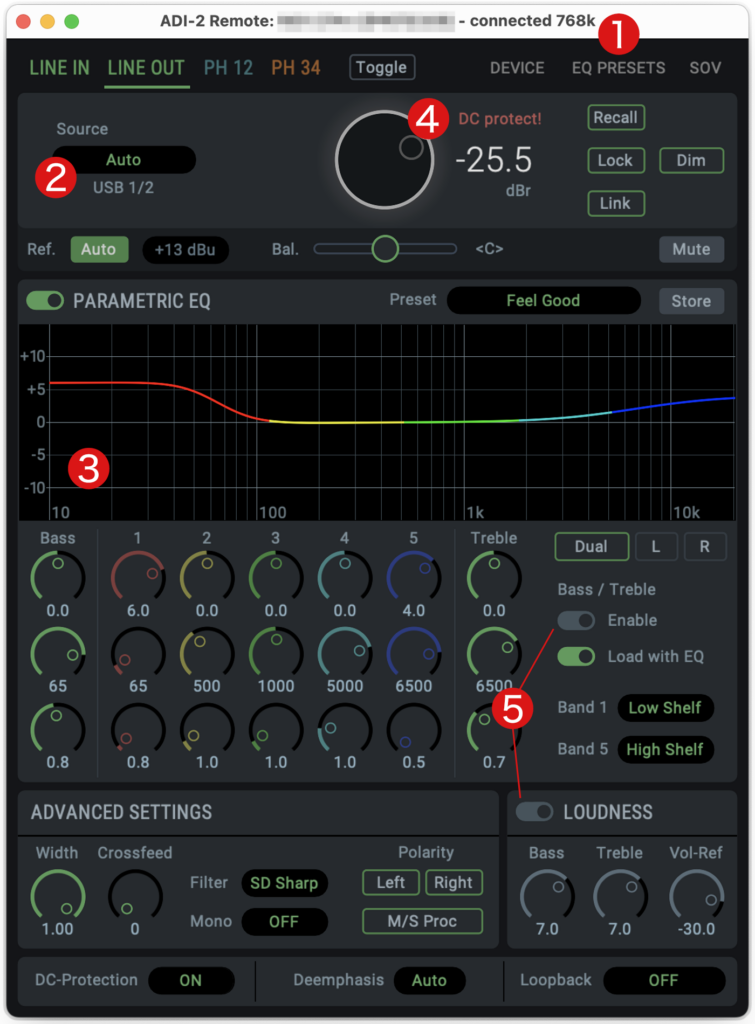Open the DEVICE page

pos(517,68)
